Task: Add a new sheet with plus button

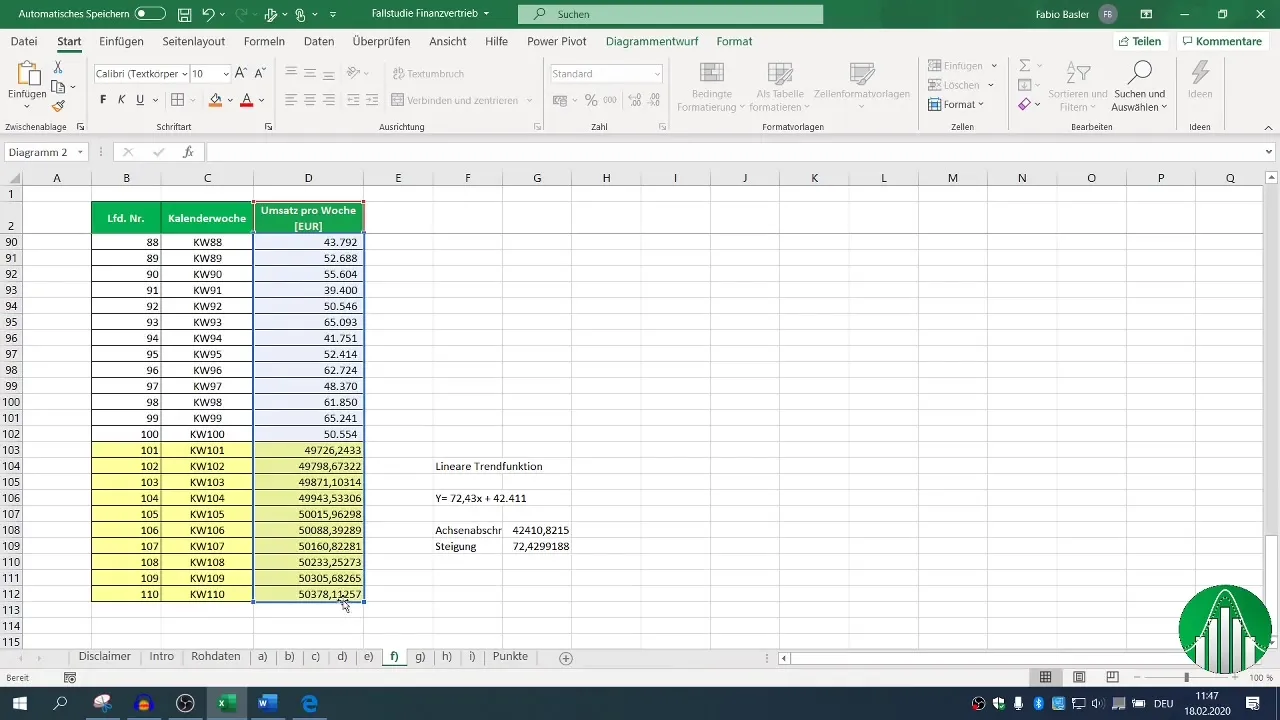Action: (x=566, y=658)
